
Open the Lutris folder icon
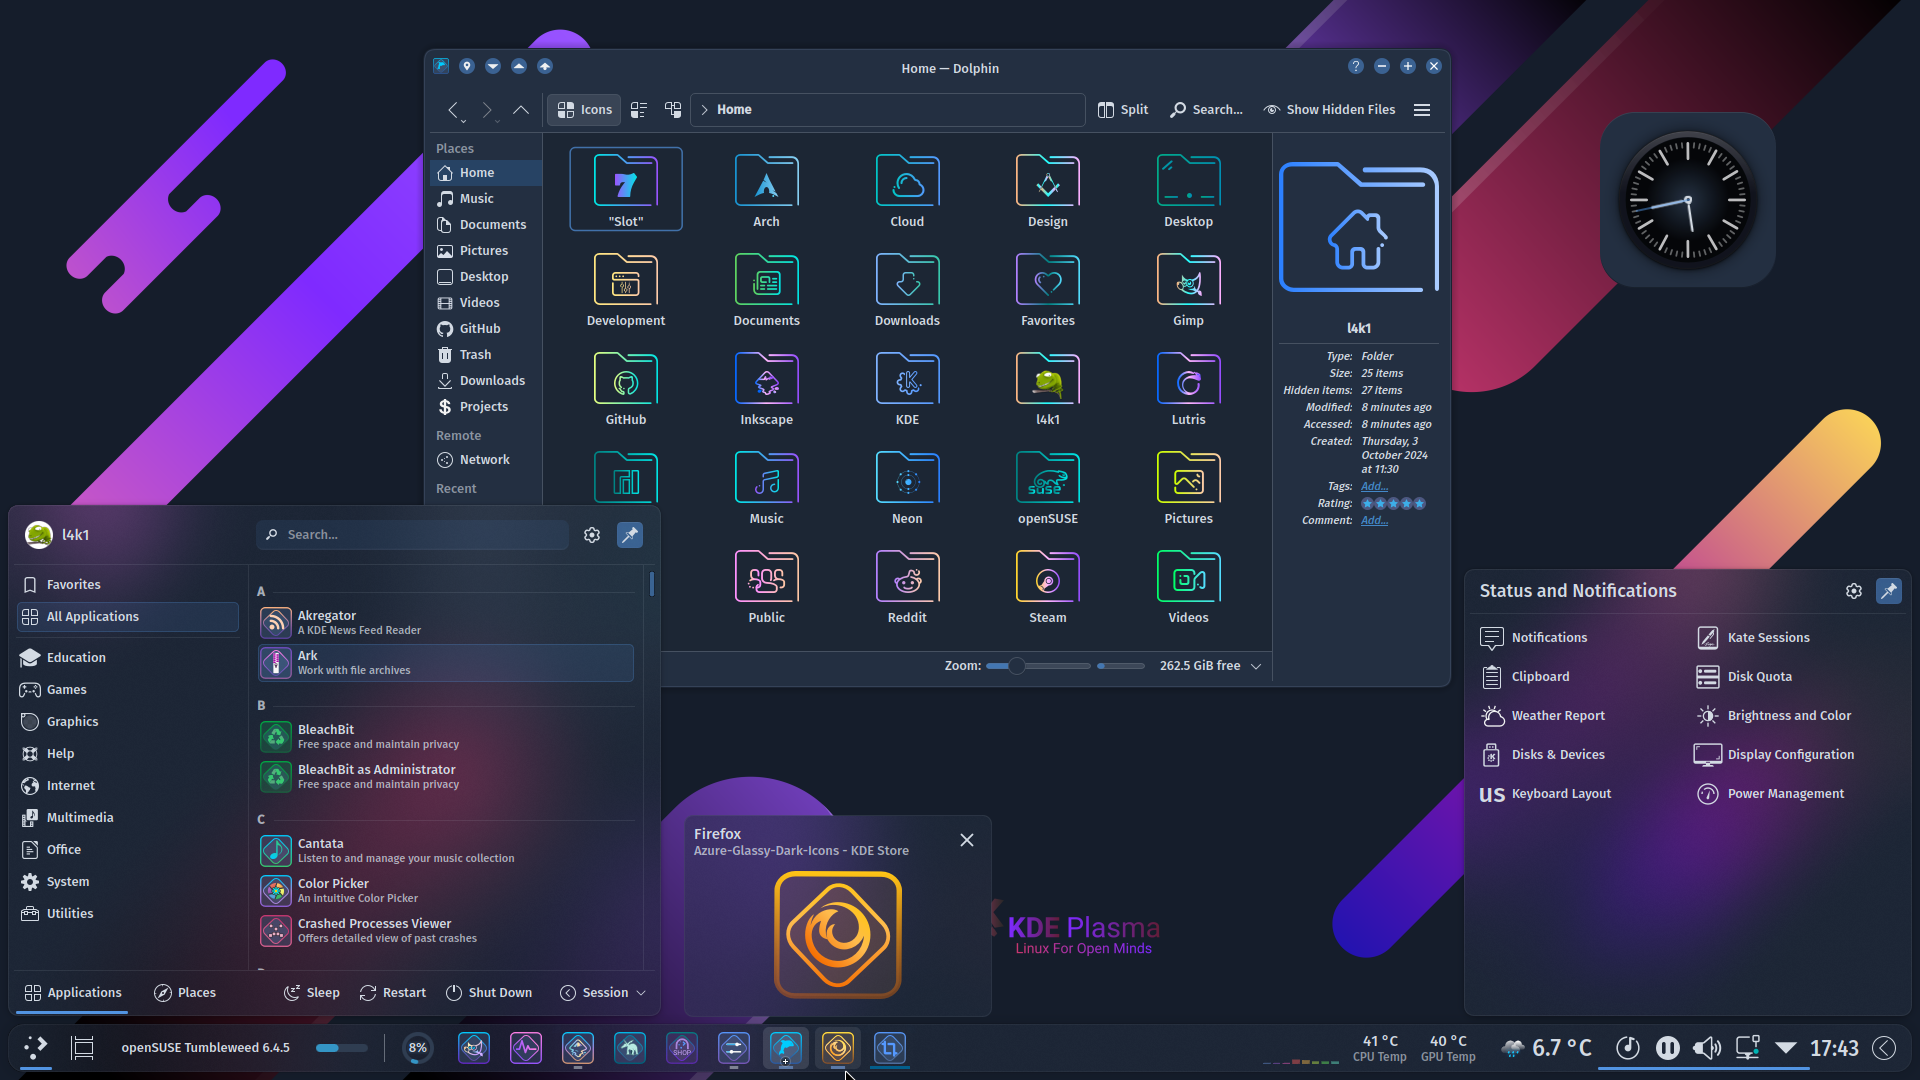1188,389
